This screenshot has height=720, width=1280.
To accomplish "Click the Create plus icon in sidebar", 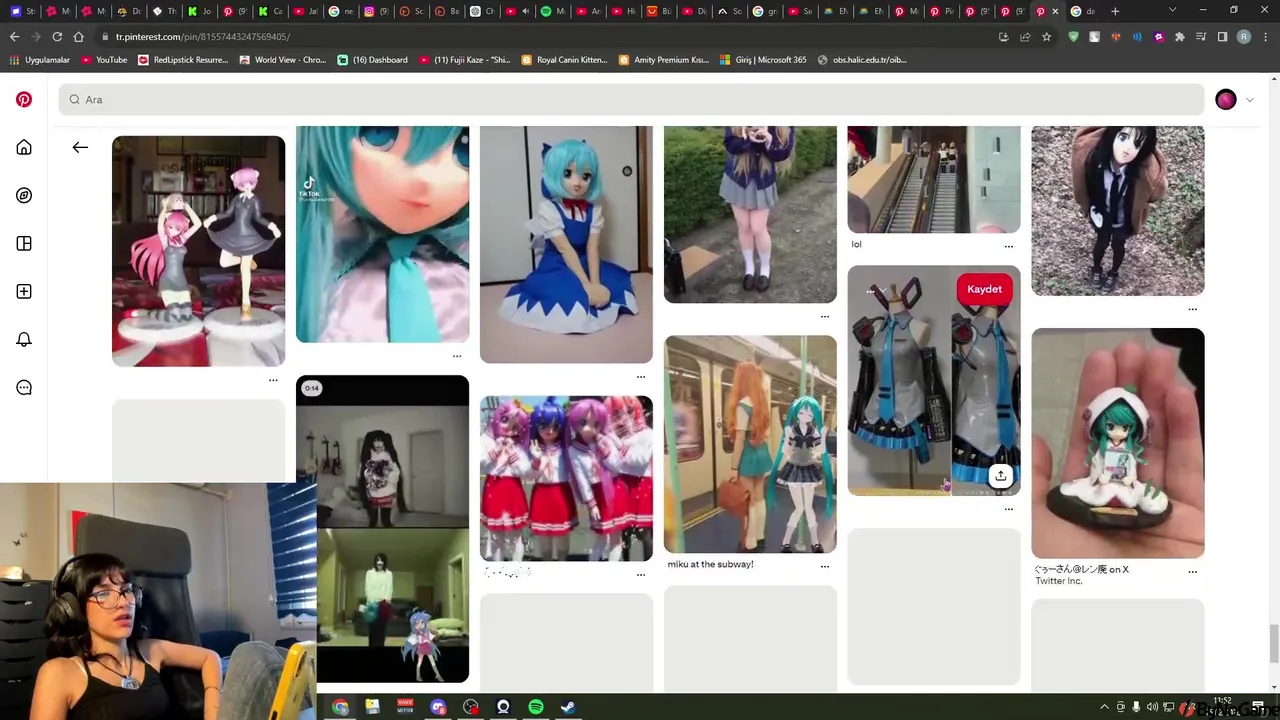I will pos(24,291).
